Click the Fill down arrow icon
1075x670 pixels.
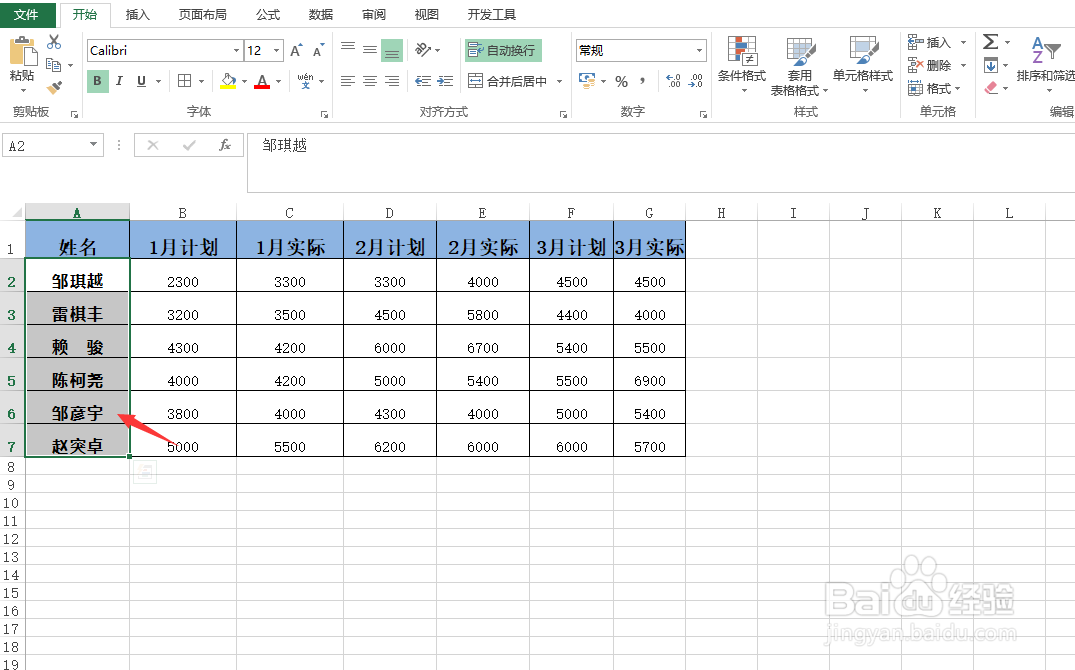(x=991, y=65)
